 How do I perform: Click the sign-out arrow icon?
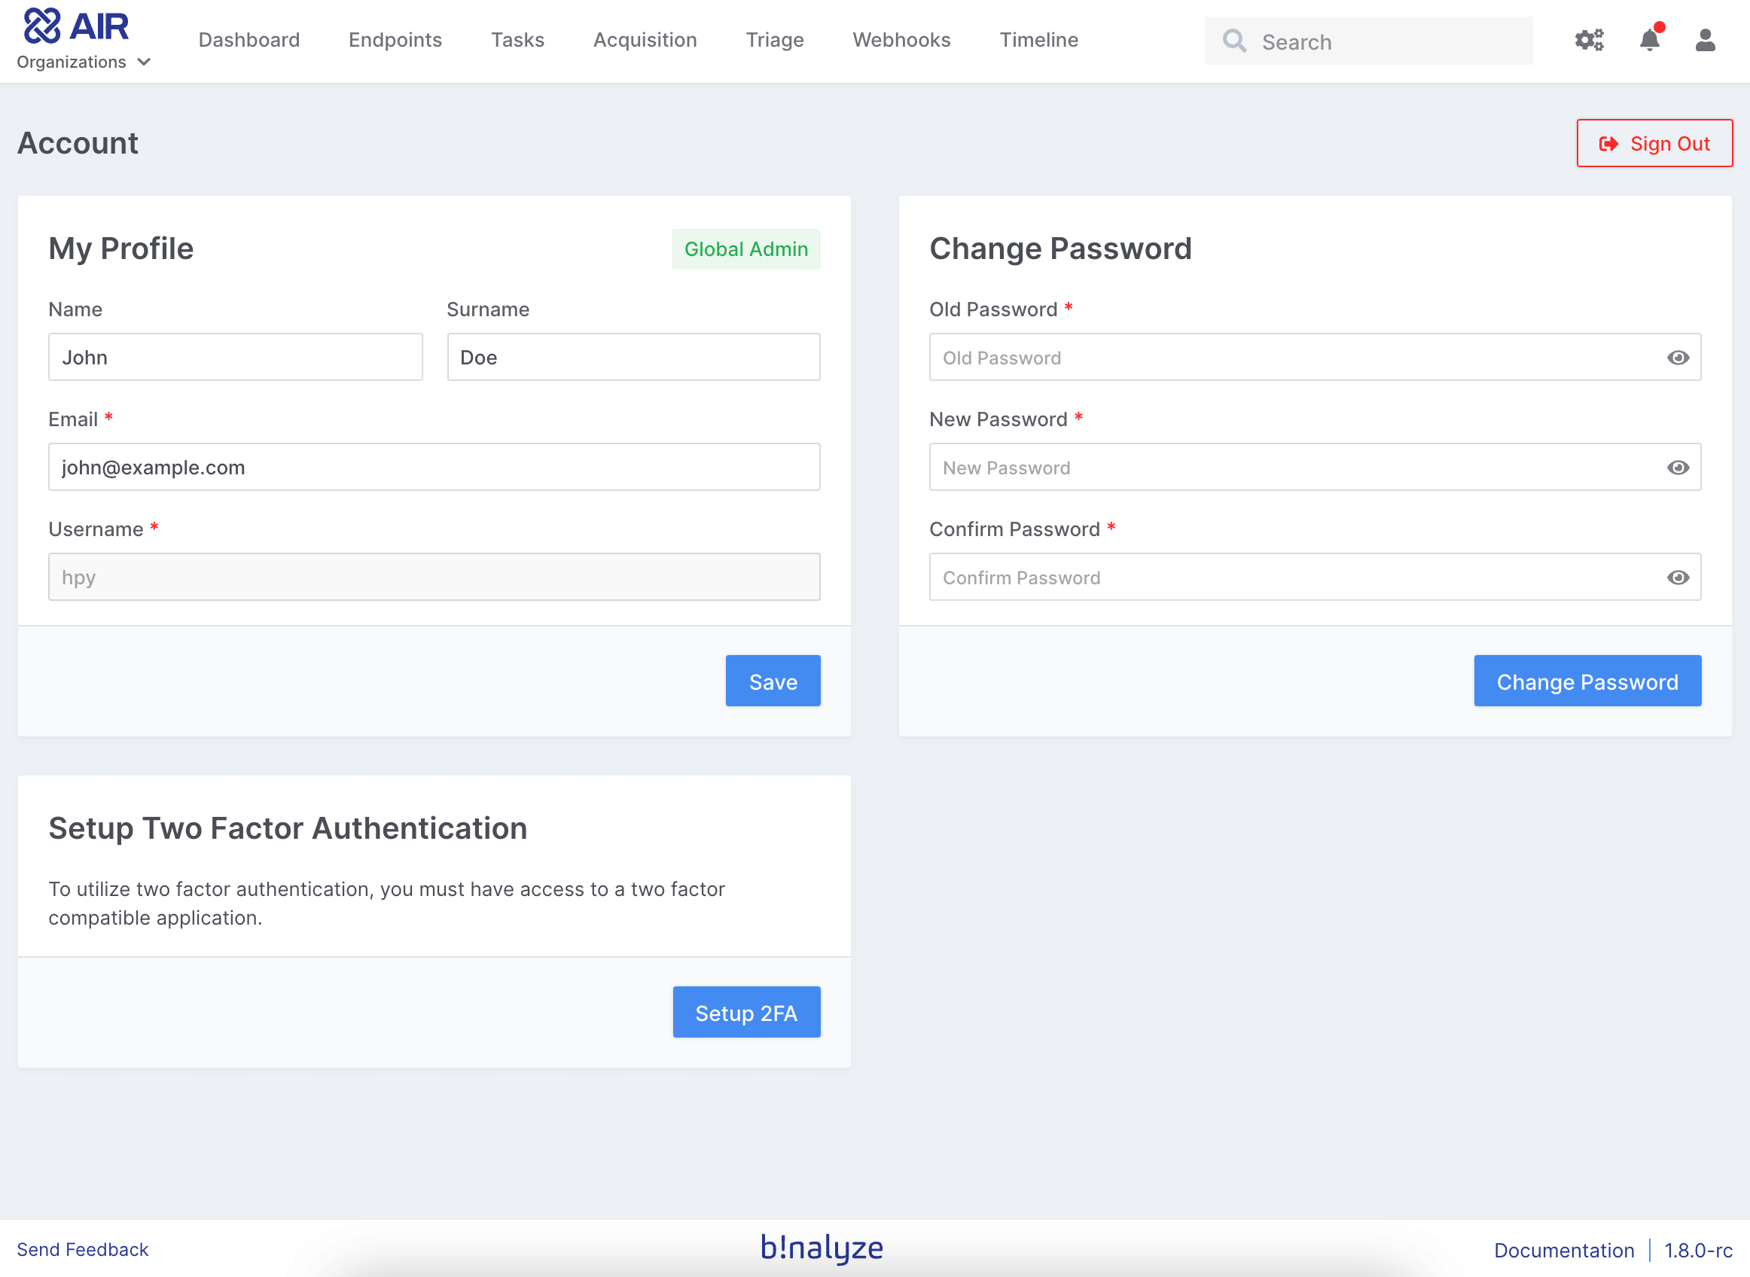(1609, 143)
